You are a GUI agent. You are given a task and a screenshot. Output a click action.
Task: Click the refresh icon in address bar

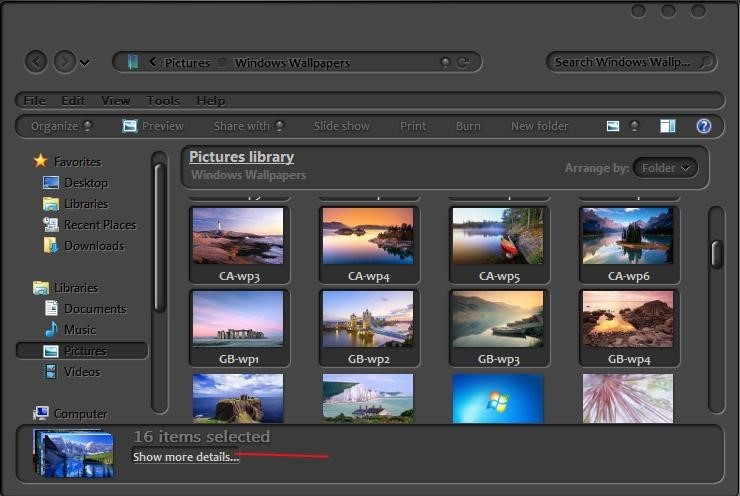tap(463, 62)
